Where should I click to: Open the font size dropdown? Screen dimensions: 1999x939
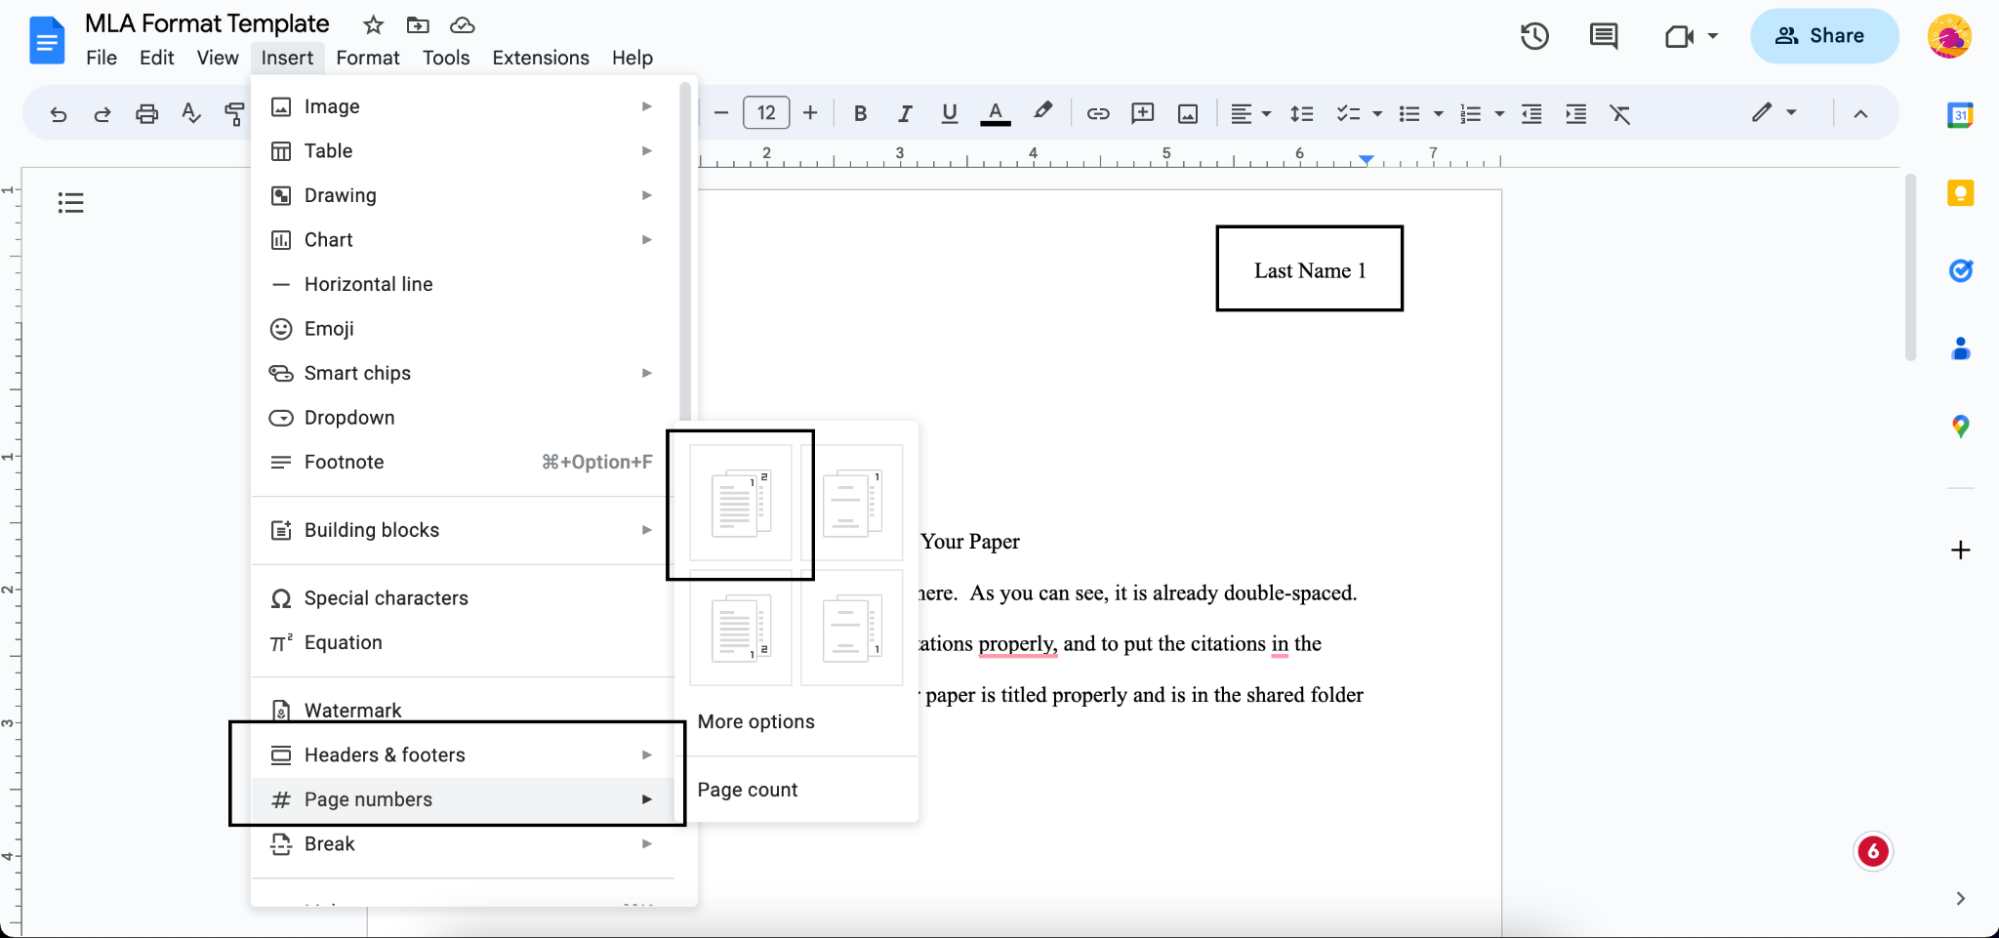(x=766, y=112)
